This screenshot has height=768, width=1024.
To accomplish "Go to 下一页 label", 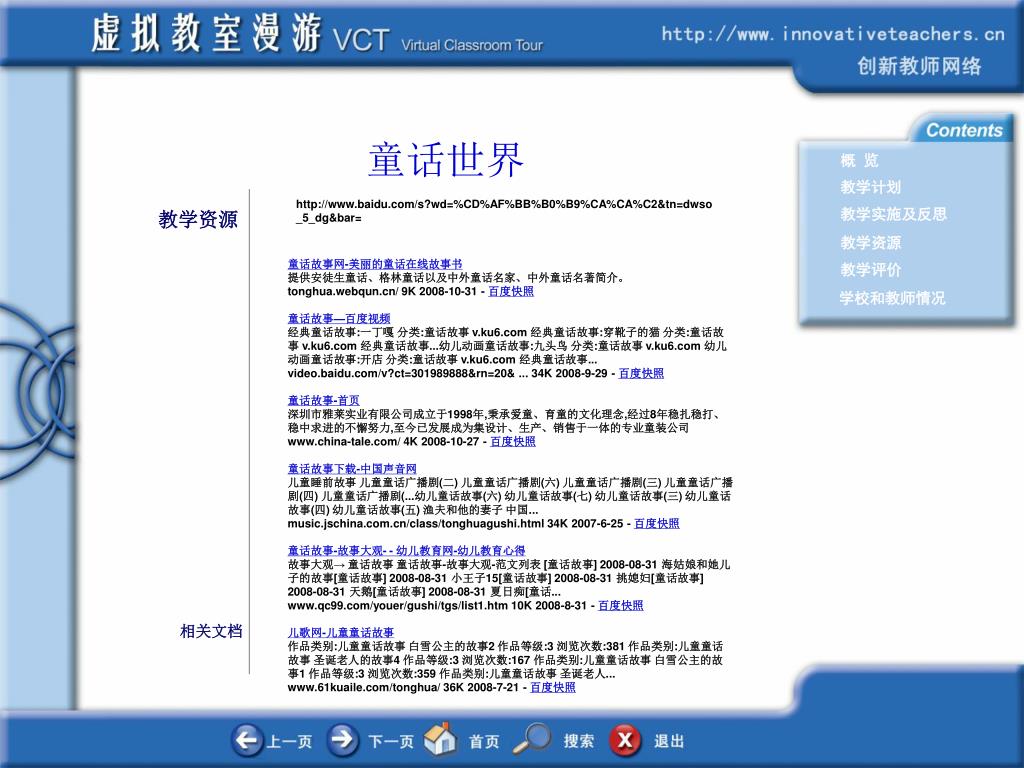I will pyautogui.click(x=391, y=742).
